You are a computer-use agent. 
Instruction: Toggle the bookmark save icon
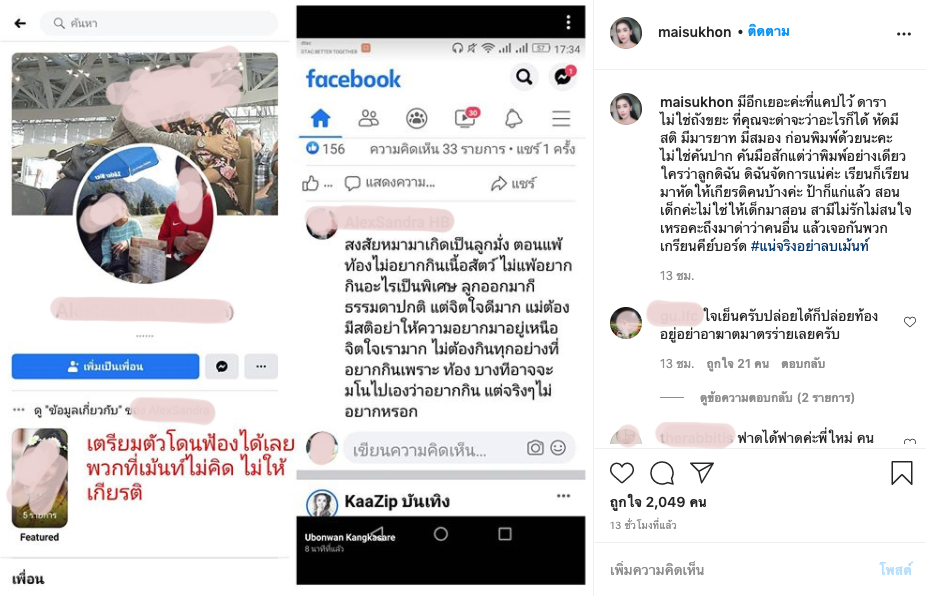pyautogui.click(x=902, y=473)
